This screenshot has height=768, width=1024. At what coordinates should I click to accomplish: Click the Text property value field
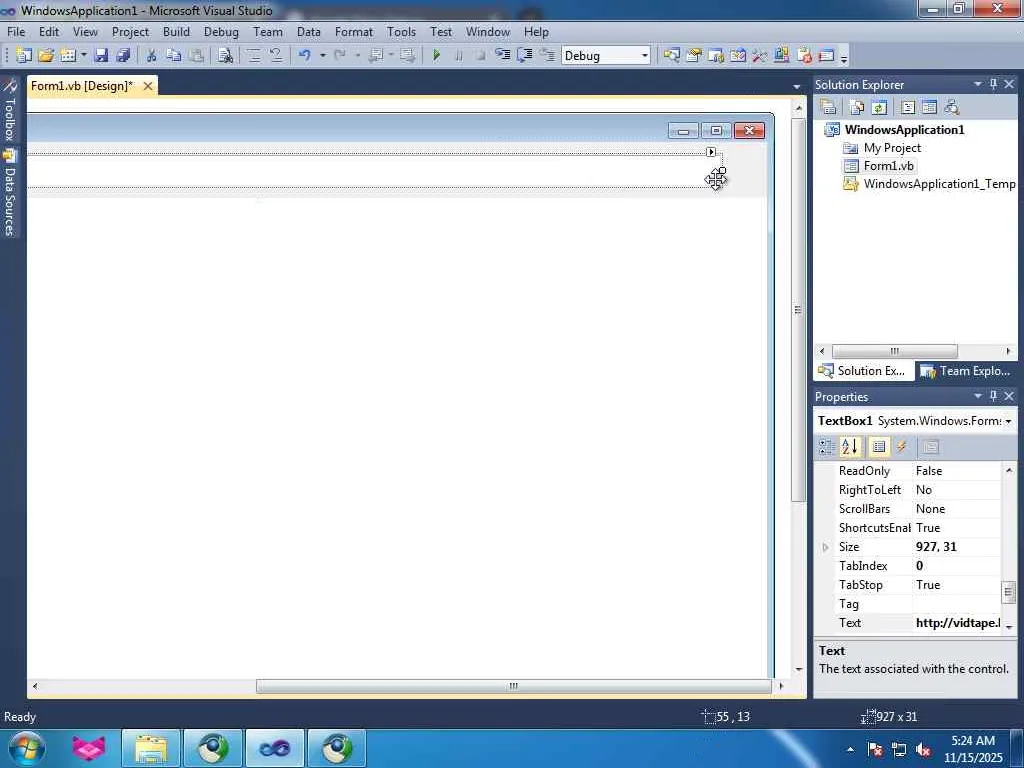coord(957,623)
